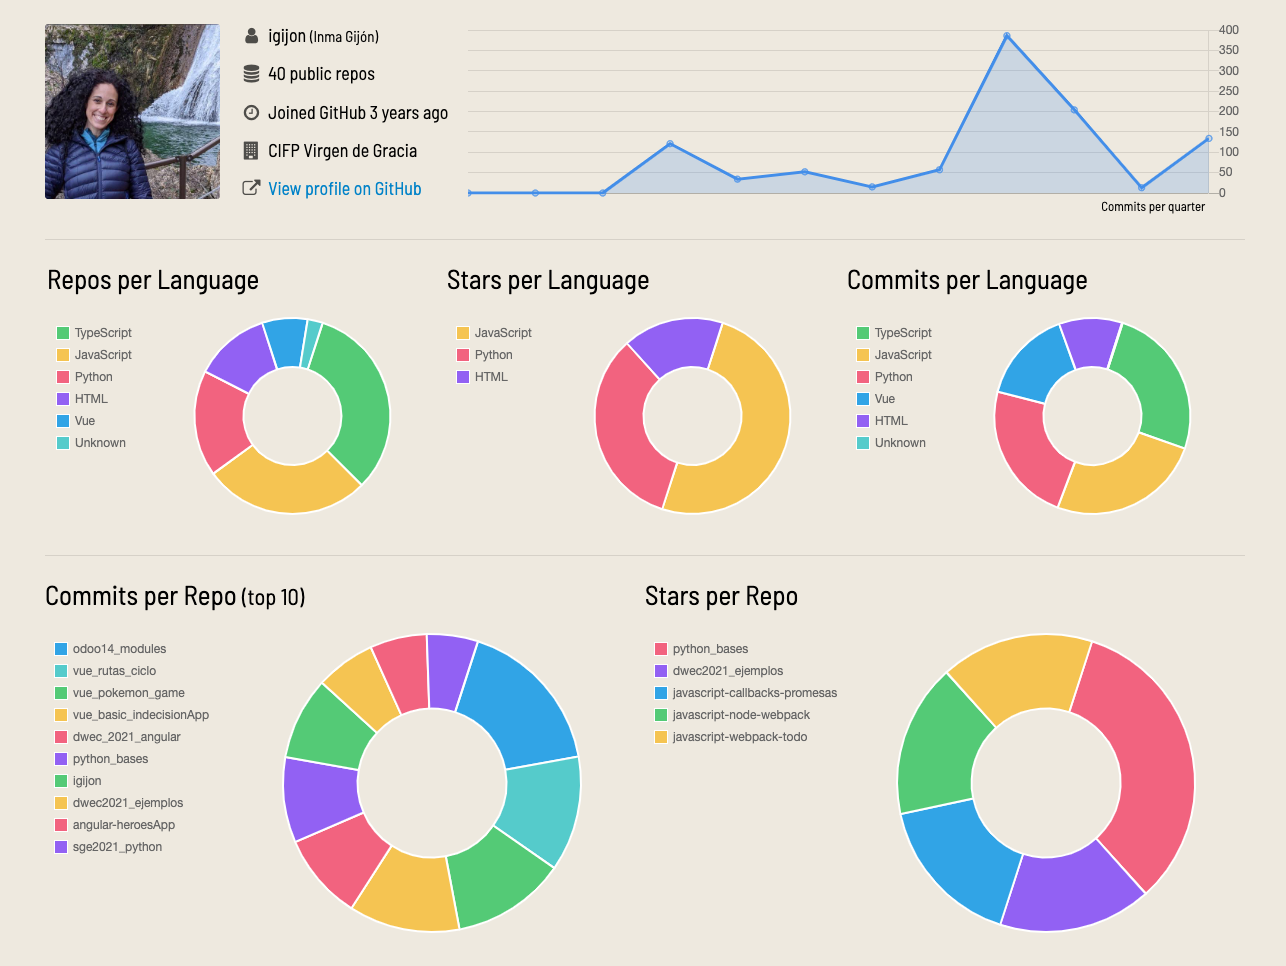Open the View profile on GitHub link
This screenshot has height=966, width=1286.
pyautogui.click(x=343, y=188)
